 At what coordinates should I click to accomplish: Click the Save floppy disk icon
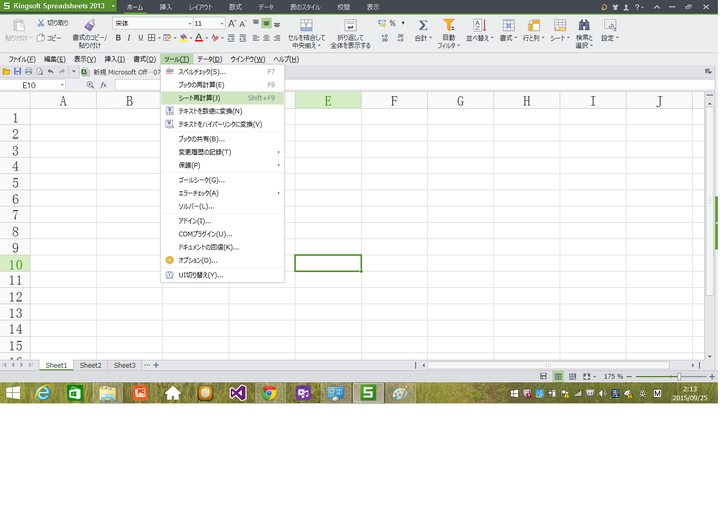17,72
